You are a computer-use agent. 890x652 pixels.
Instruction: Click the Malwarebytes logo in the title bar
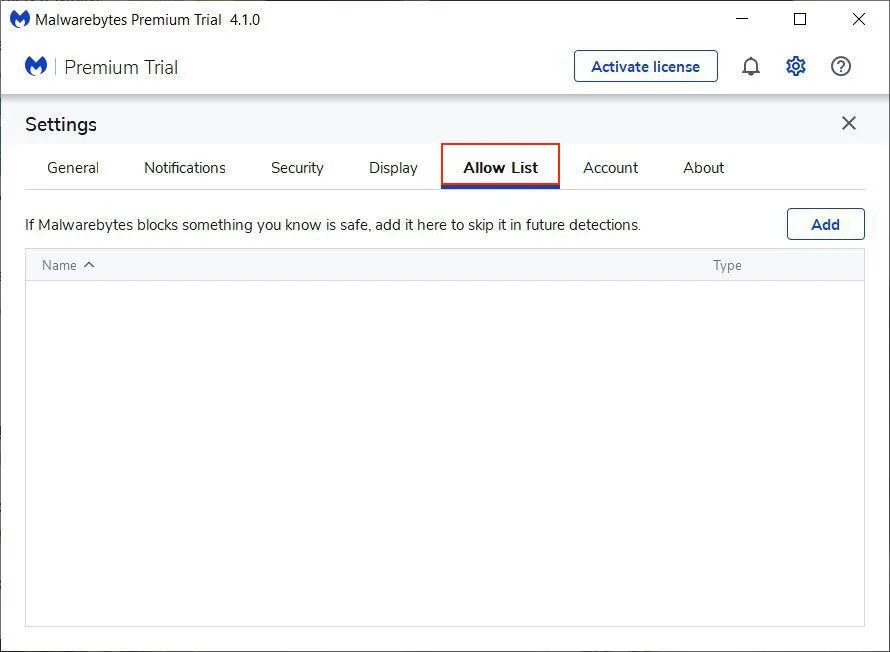pyautogui.click(x=19, y=20)
